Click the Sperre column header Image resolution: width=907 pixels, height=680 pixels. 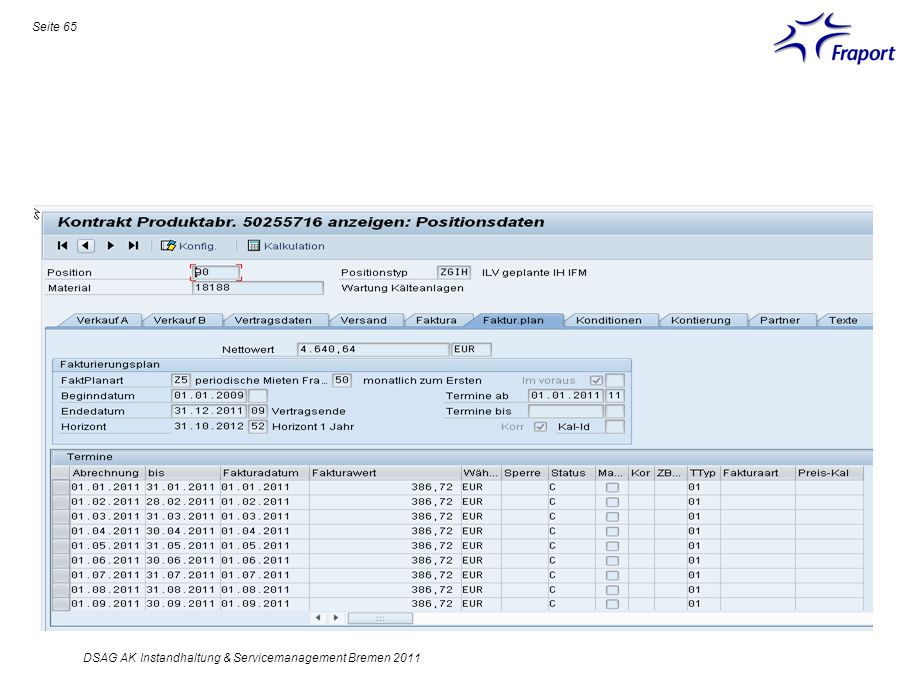(524, 473)
